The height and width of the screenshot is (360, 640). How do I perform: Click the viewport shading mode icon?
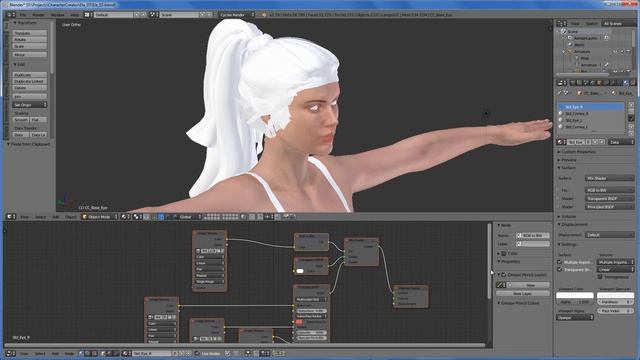[125, 217]
